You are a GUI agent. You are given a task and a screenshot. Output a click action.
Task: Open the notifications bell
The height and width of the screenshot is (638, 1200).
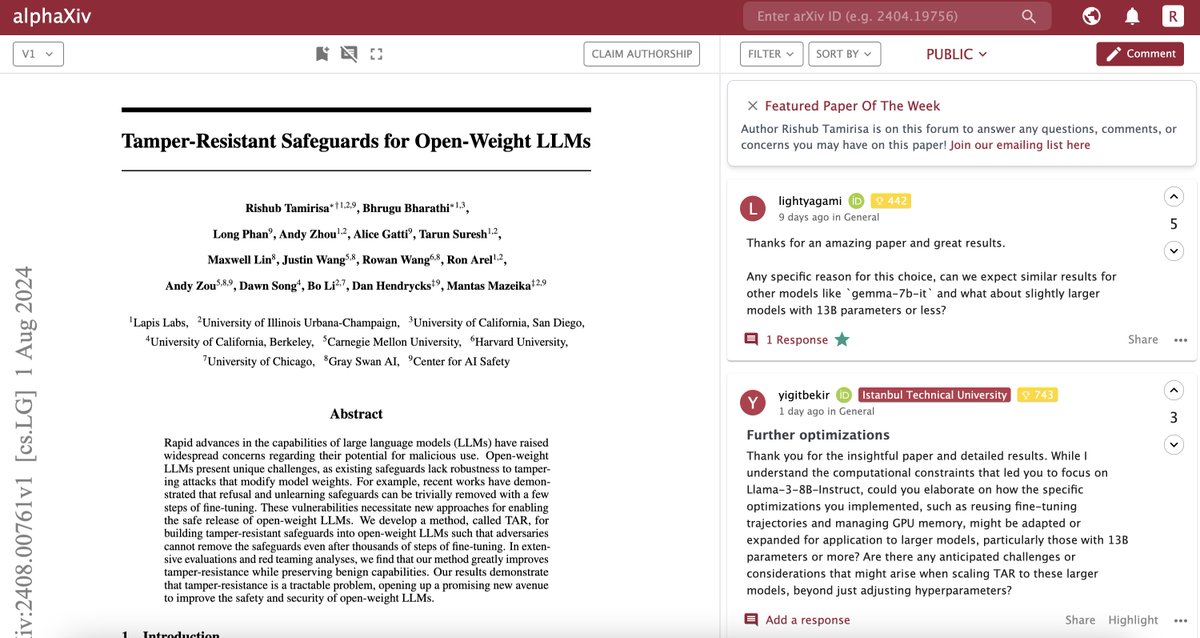(x=1132, y=16)
